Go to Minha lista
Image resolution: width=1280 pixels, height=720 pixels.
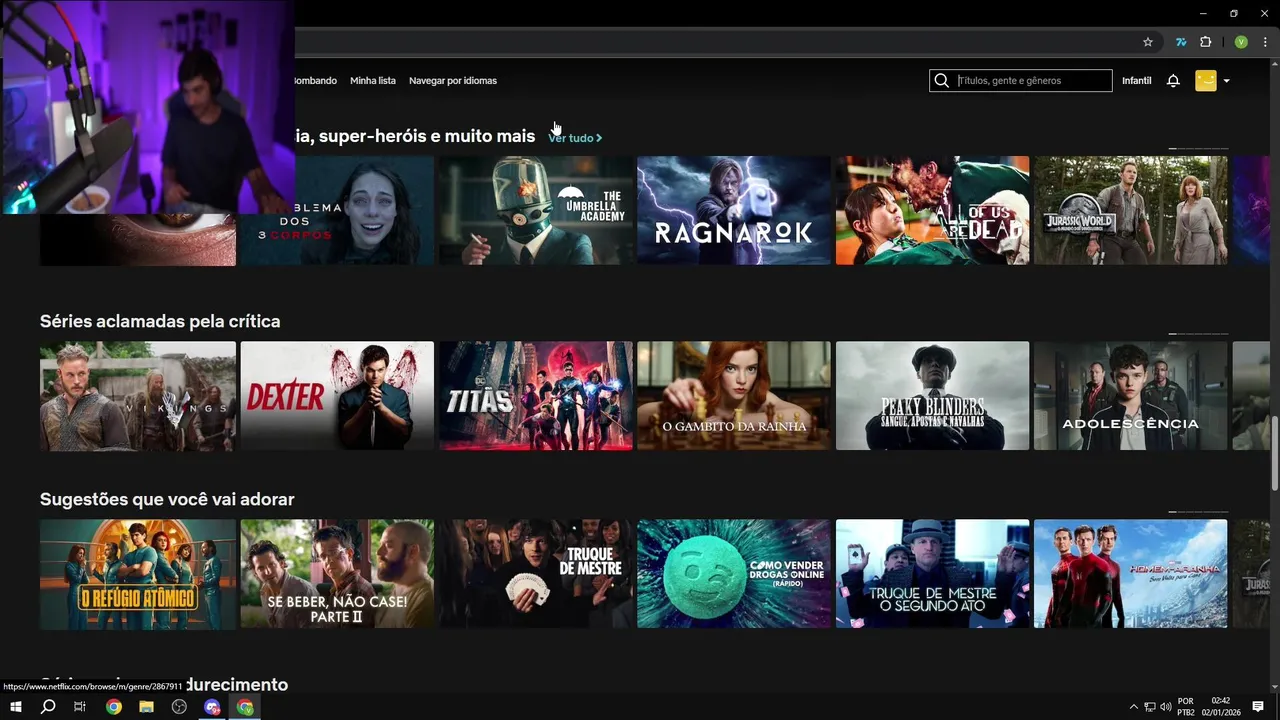(373, 81)
